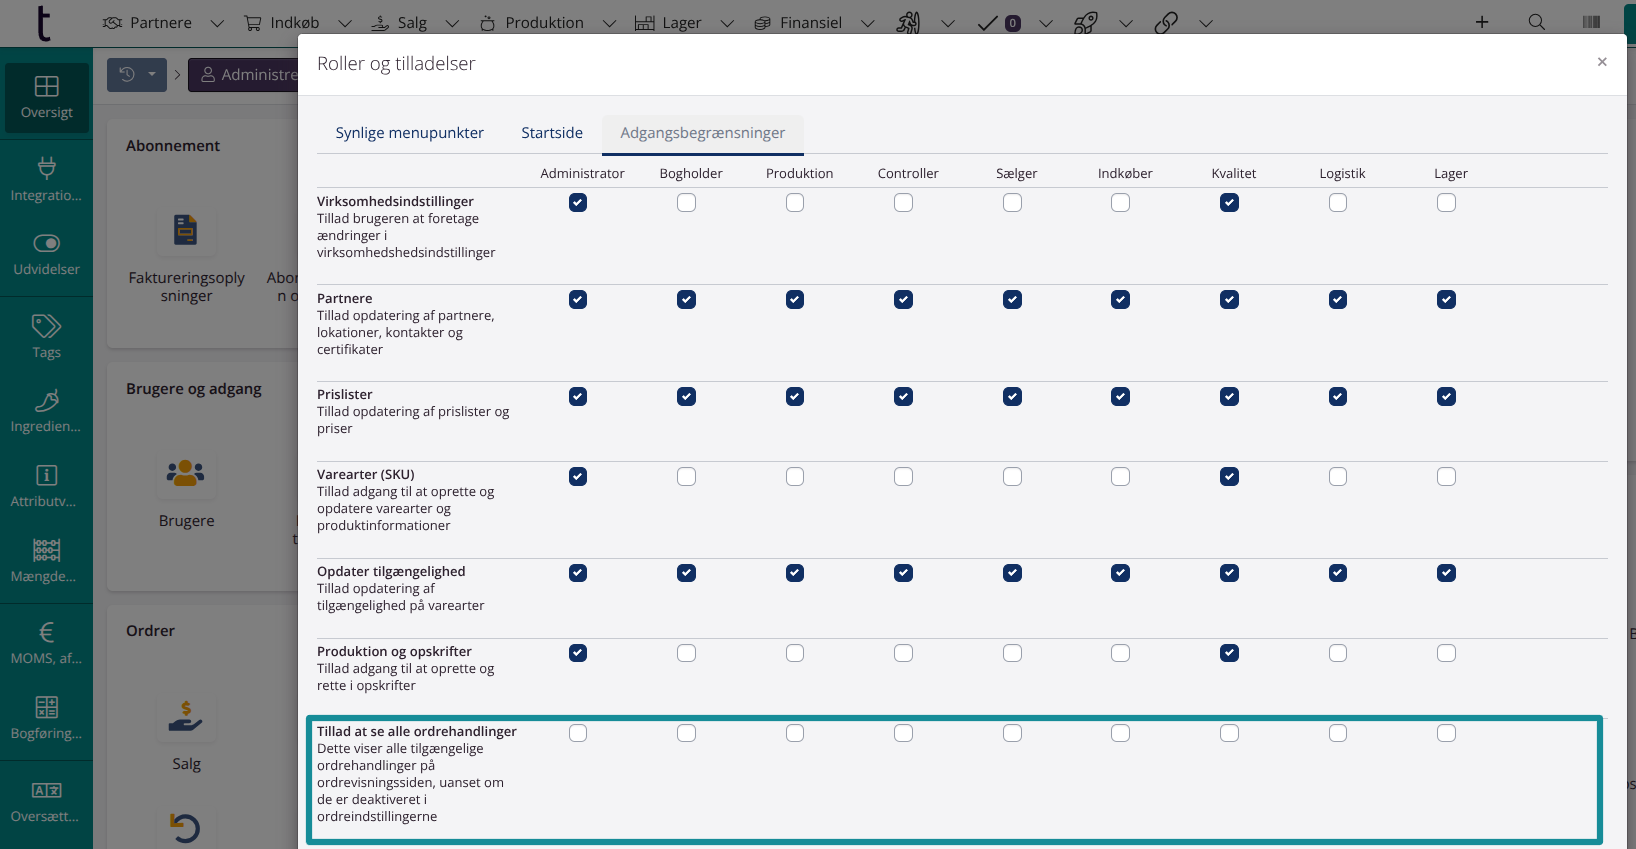The height and width of the screenshot is (849, 1636).
Task: Click the Administrator column header
Action: pos(582,173)
